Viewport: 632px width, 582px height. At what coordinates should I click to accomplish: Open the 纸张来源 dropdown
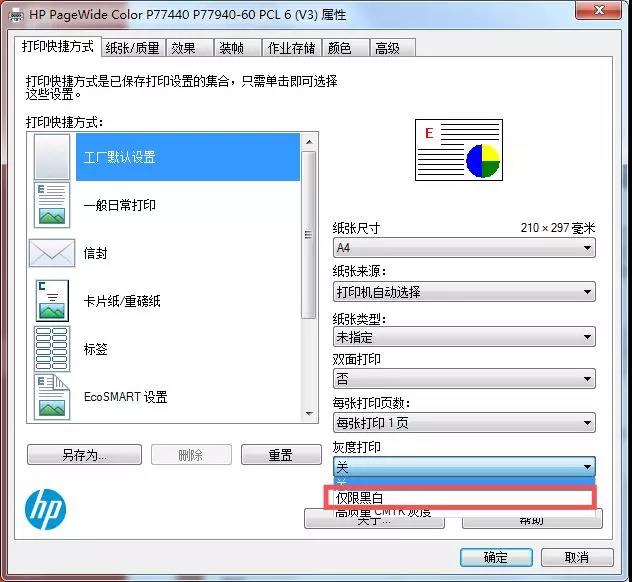point(464,291)
